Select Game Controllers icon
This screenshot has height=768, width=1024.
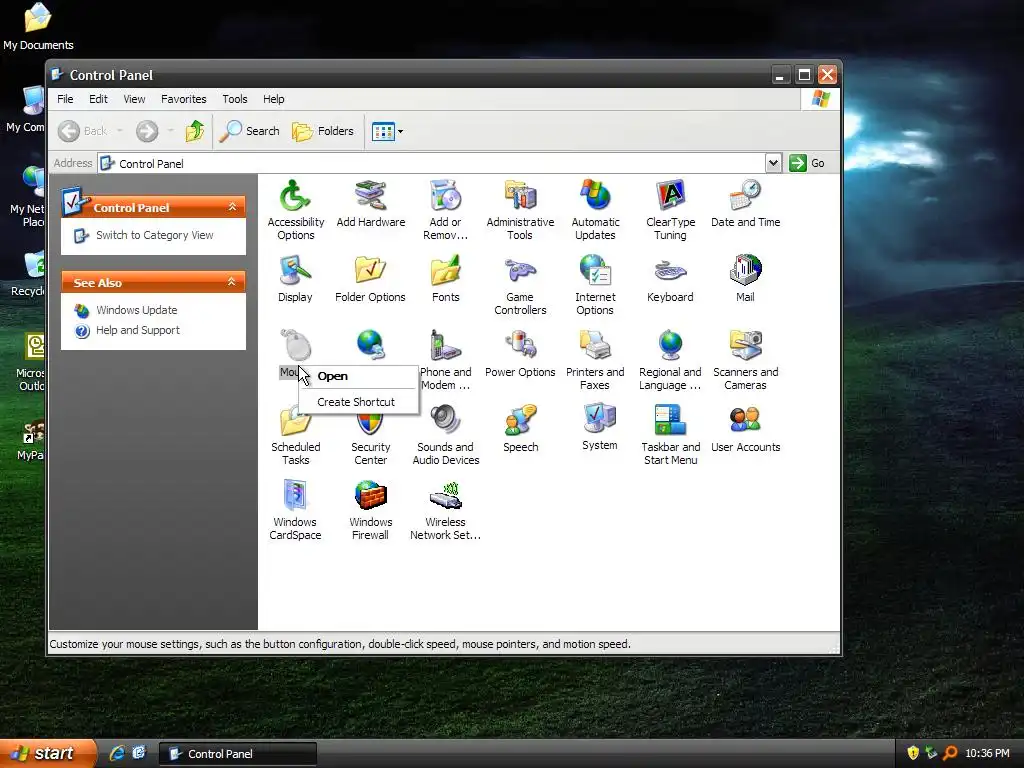tap(520, 285)
